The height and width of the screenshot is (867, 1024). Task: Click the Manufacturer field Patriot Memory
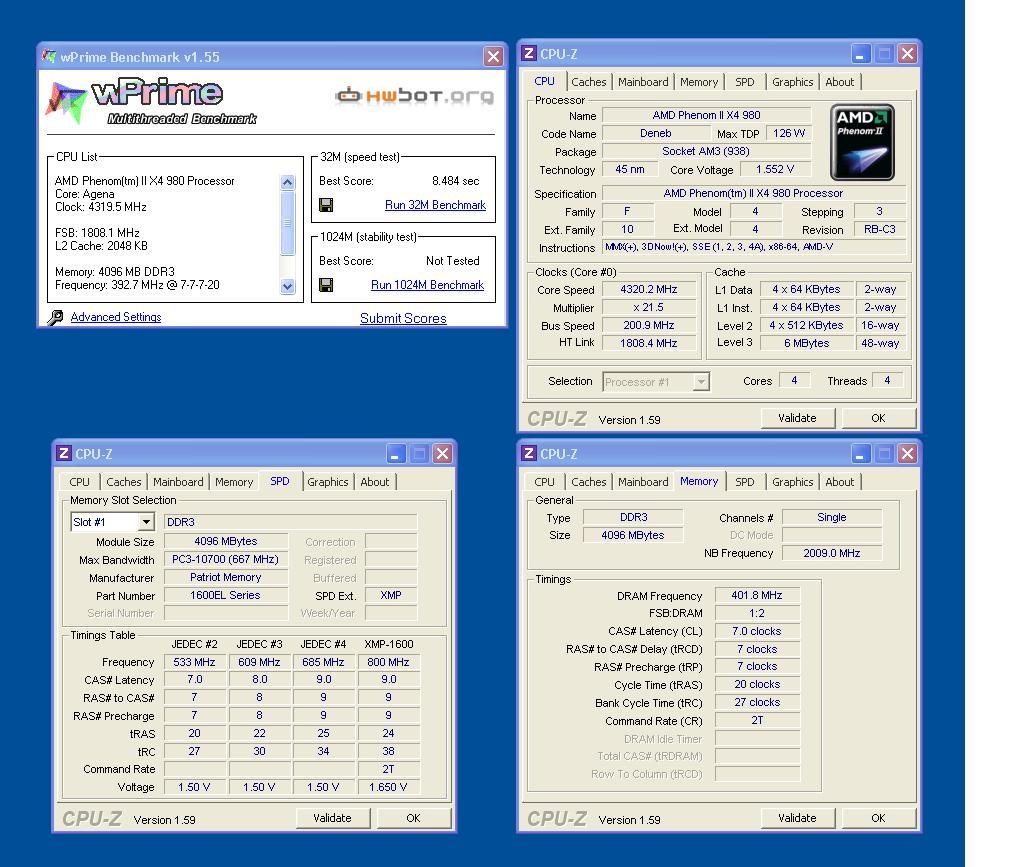pyautogui.click(x=225, y=578)
